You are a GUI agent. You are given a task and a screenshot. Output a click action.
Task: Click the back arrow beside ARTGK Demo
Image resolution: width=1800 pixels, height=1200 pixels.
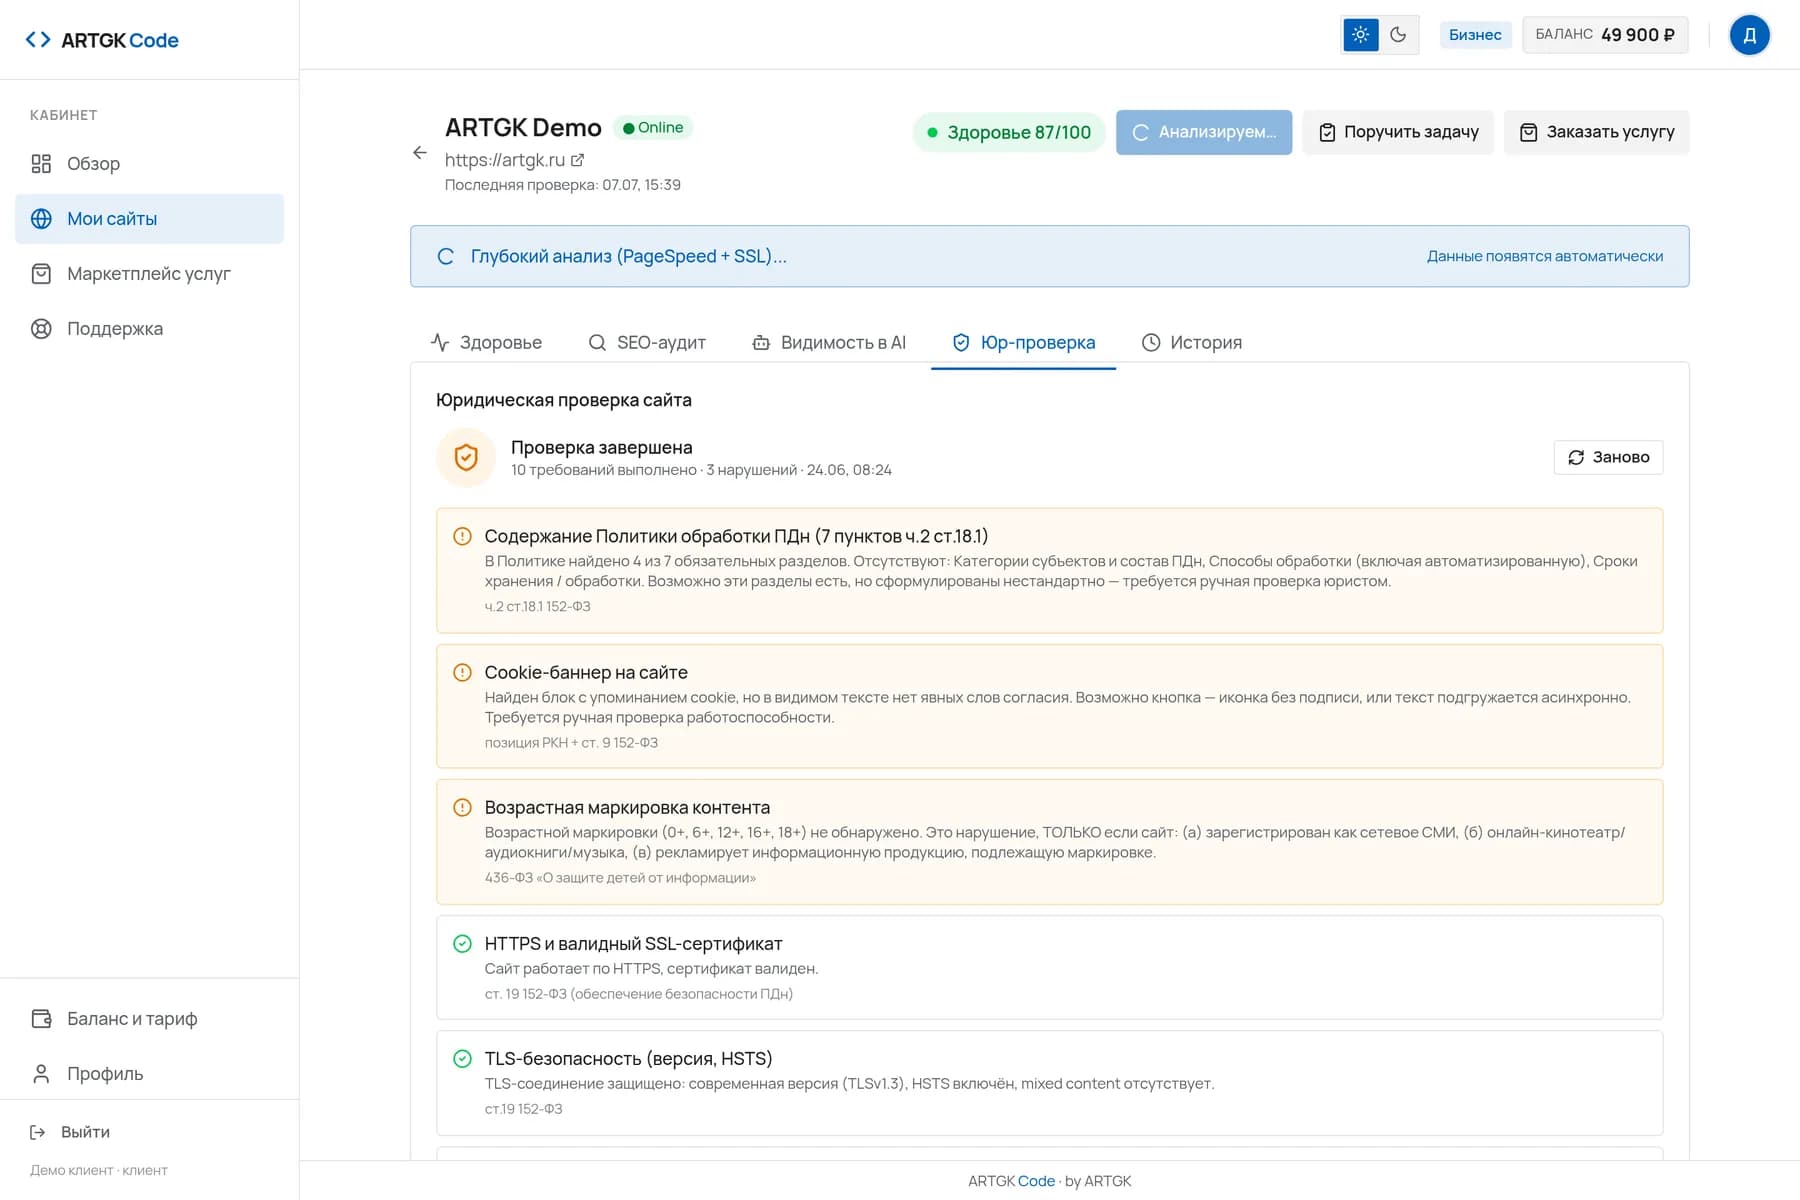point(420,153)
